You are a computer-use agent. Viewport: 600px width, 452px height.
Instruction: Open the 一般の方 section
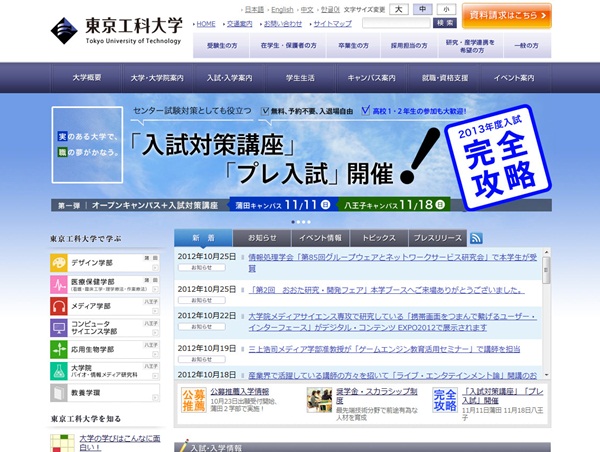click(527, 46)
